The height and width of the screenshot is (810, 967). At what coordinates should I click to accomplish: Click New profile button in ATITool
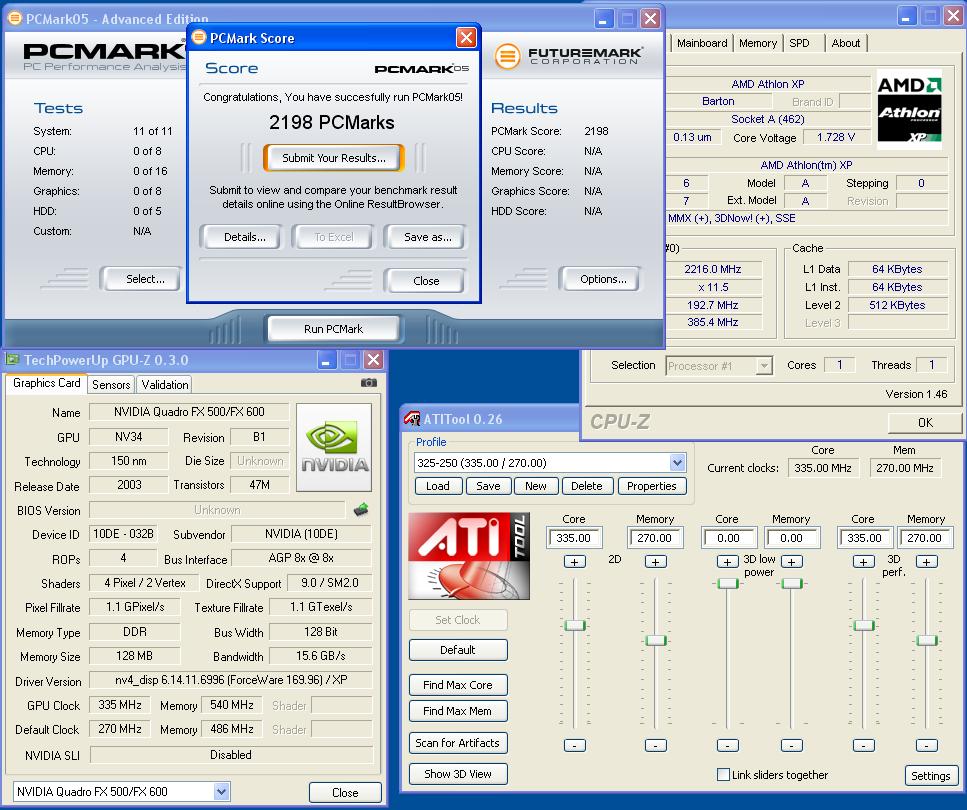[535, 486]
